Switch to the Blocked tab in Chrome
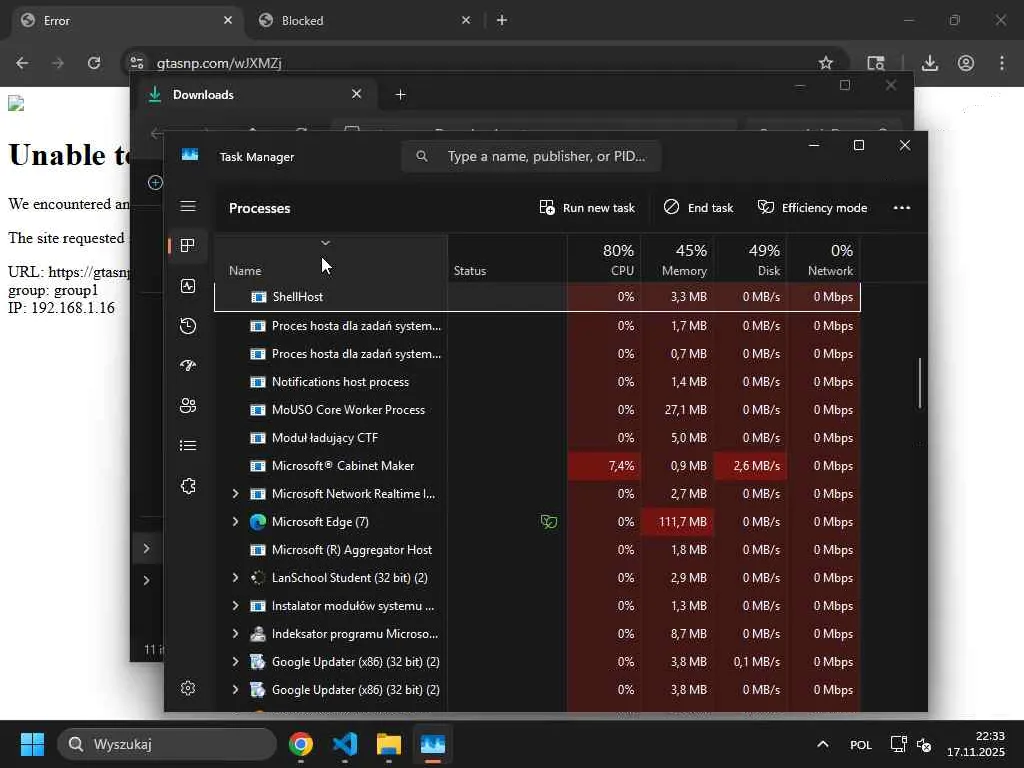 (364, 21)
